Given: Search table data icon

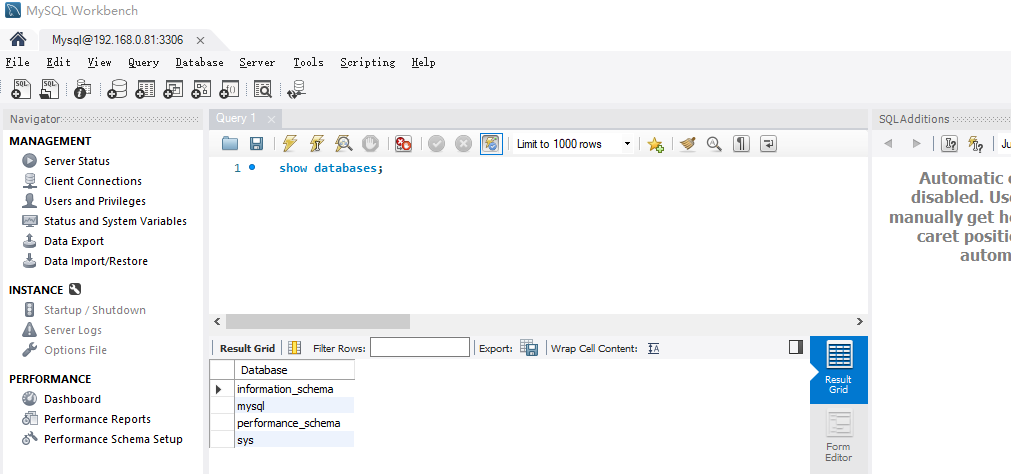Looking at the screenshot, I should 262,89.
